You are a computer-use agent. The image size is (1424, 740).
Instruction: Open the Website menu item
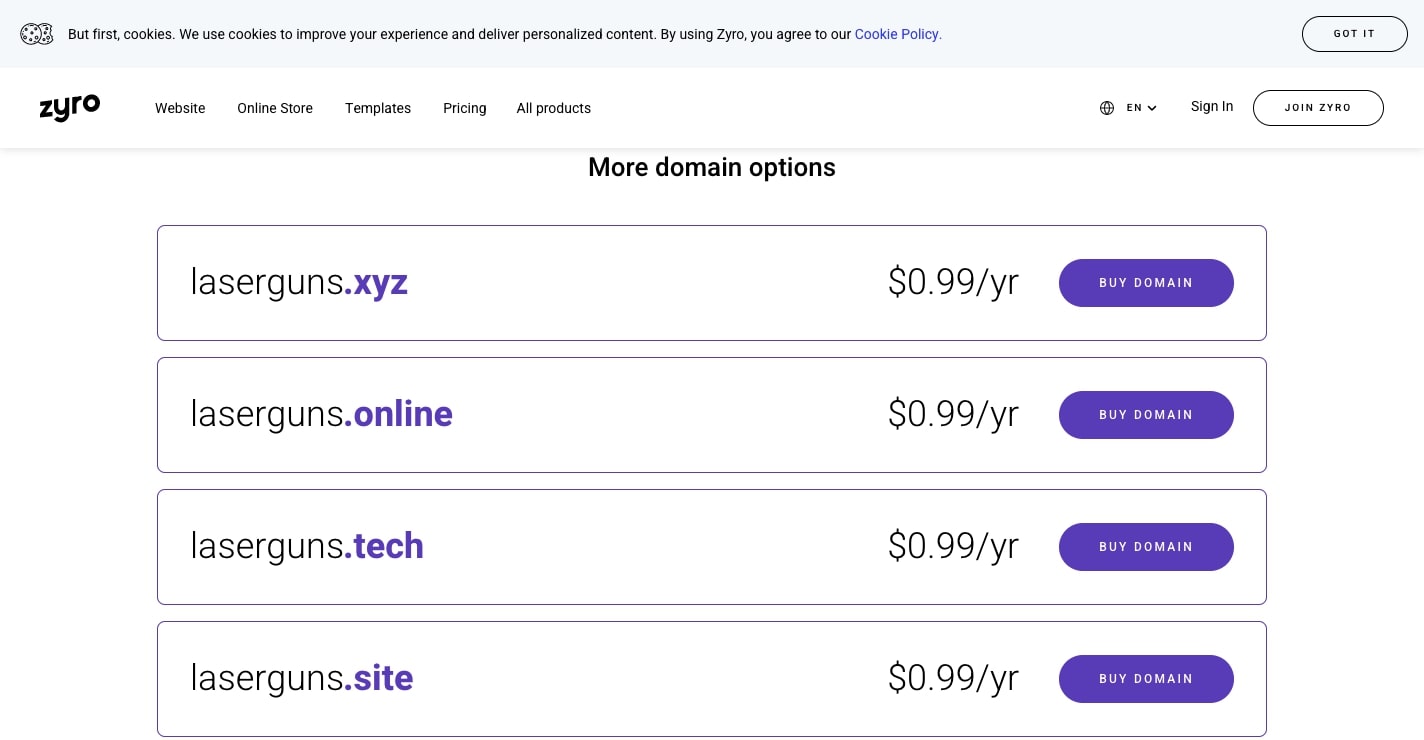tap(180, 108)
